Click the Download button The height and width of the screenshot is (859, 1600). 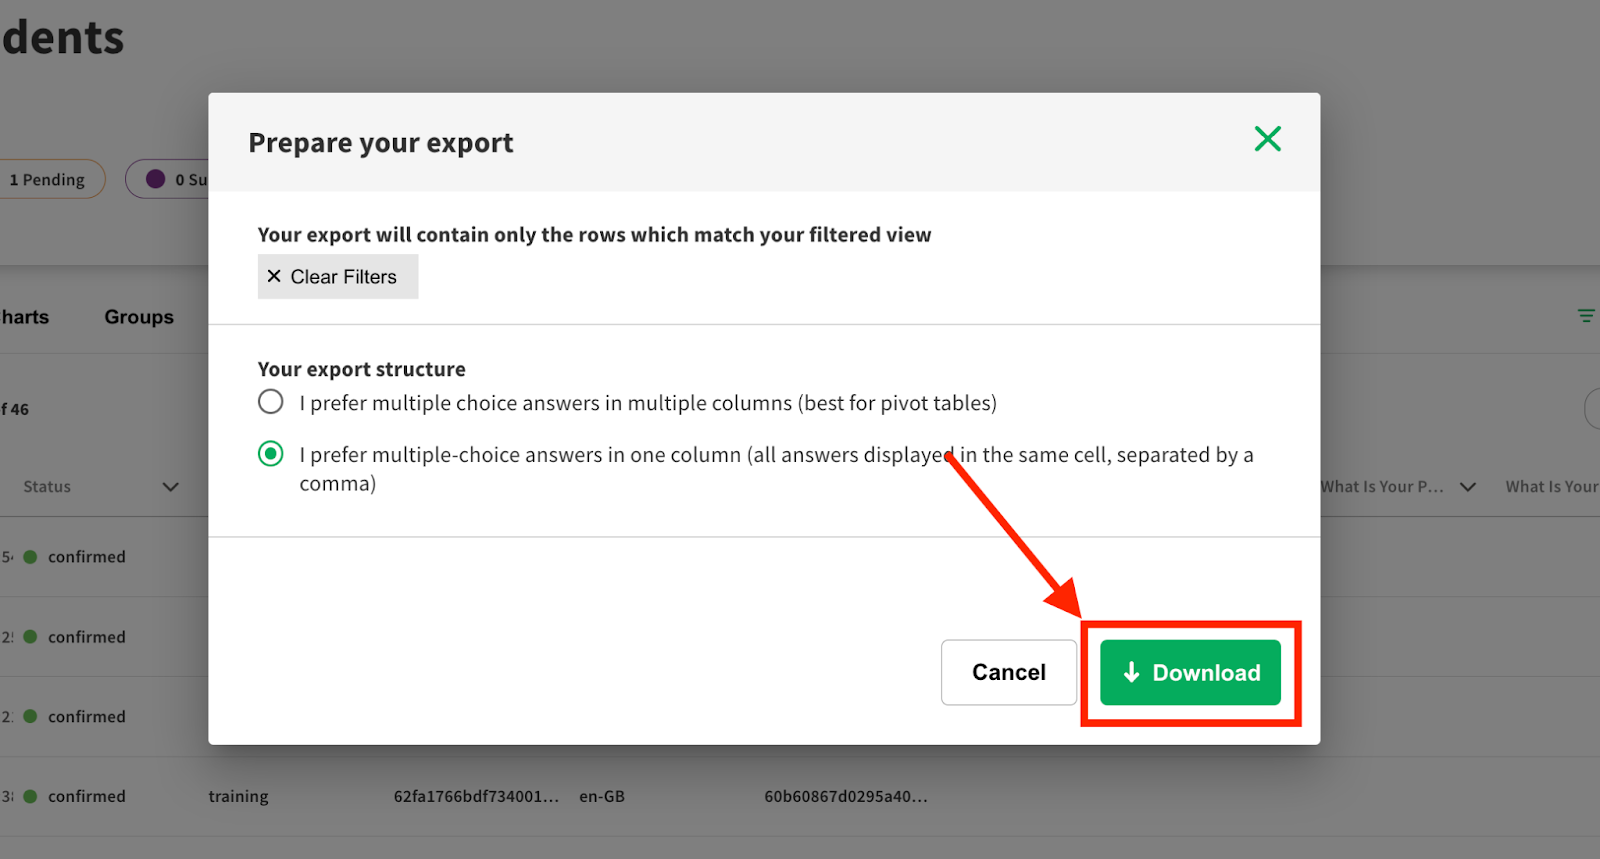point(1190,673)
